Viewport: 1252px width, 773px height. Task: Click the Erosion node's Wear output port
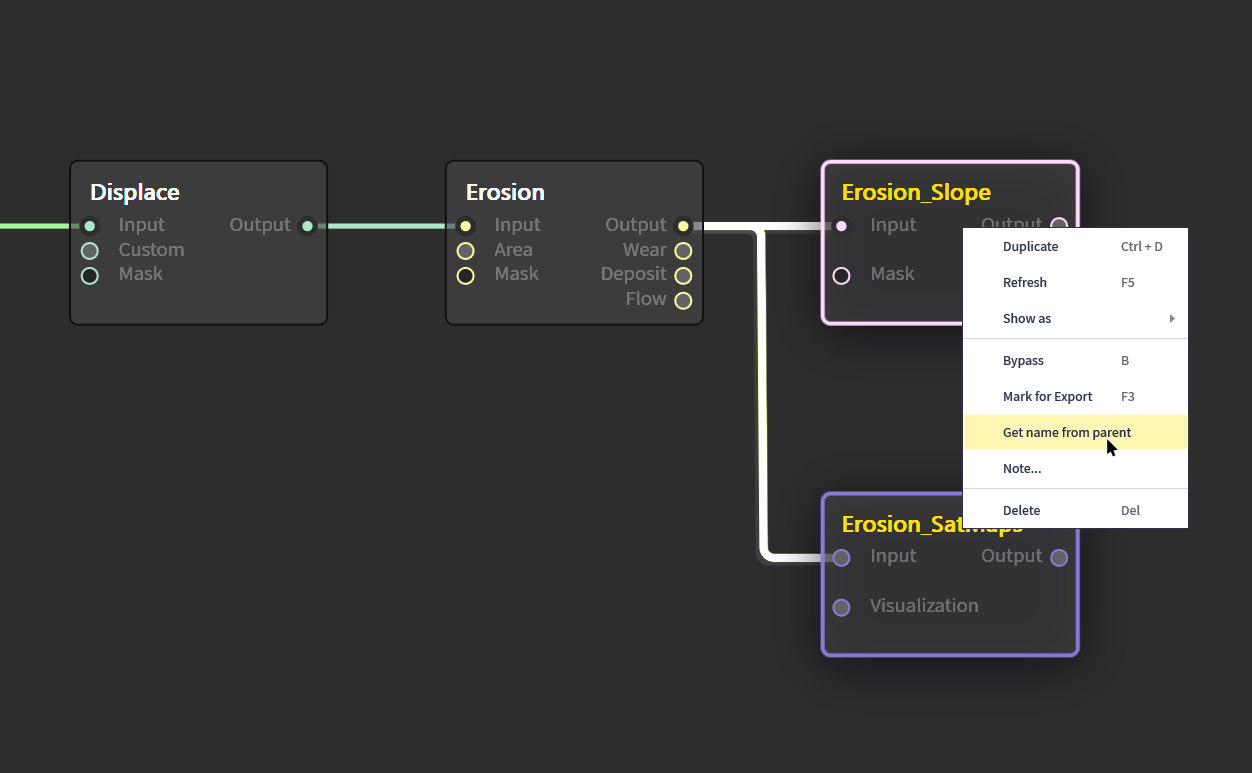point(683,251)
